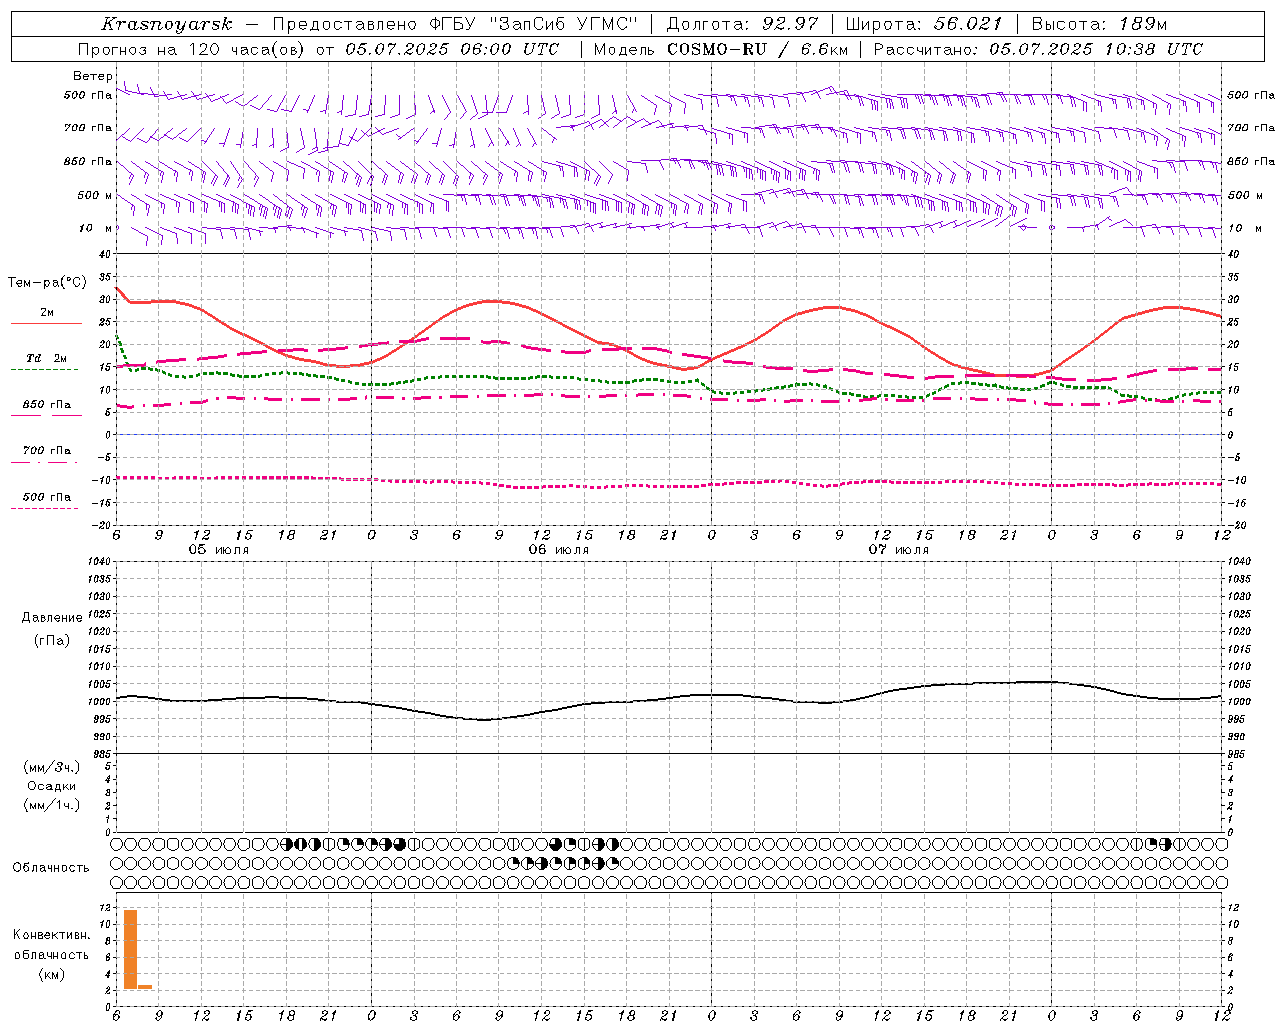The height and width of the screenshot is (1024, 1280).
Task: Click the '700 гПа' temperature legend entry
Action: click(x=47, y=451)
